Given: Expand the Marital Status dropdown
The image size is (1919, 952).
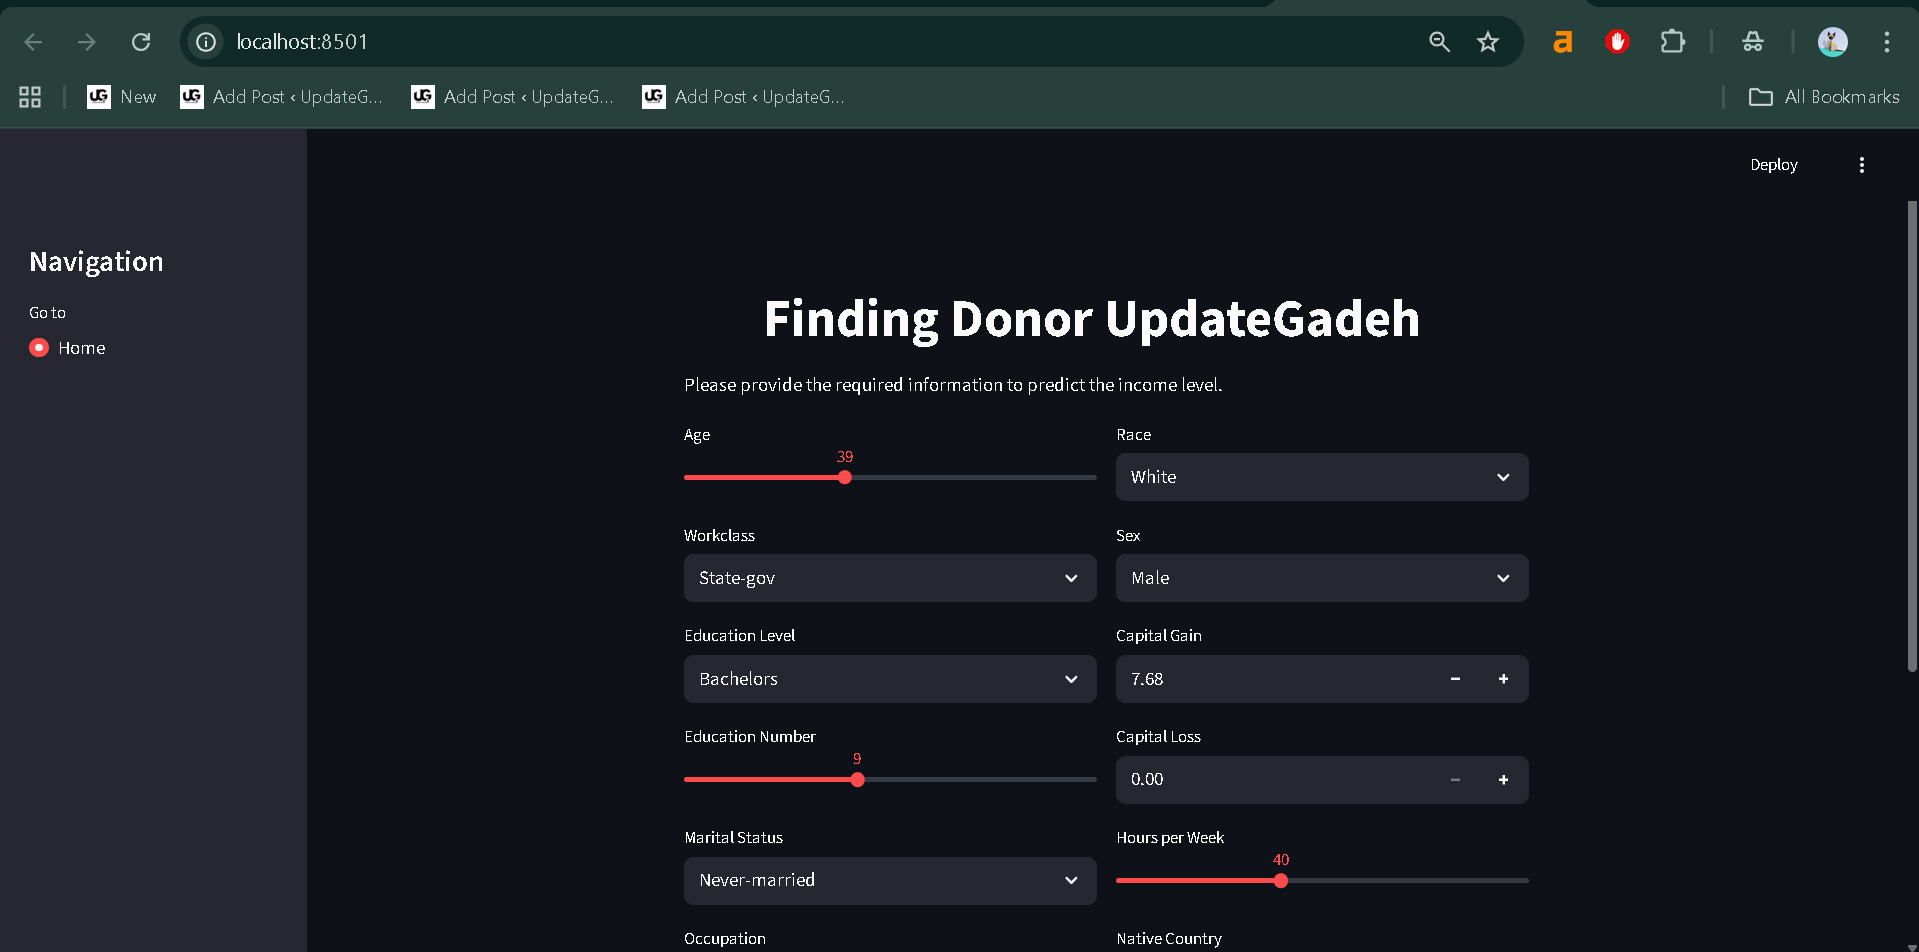Looking at the screenshot, I should tap(889, 880).
